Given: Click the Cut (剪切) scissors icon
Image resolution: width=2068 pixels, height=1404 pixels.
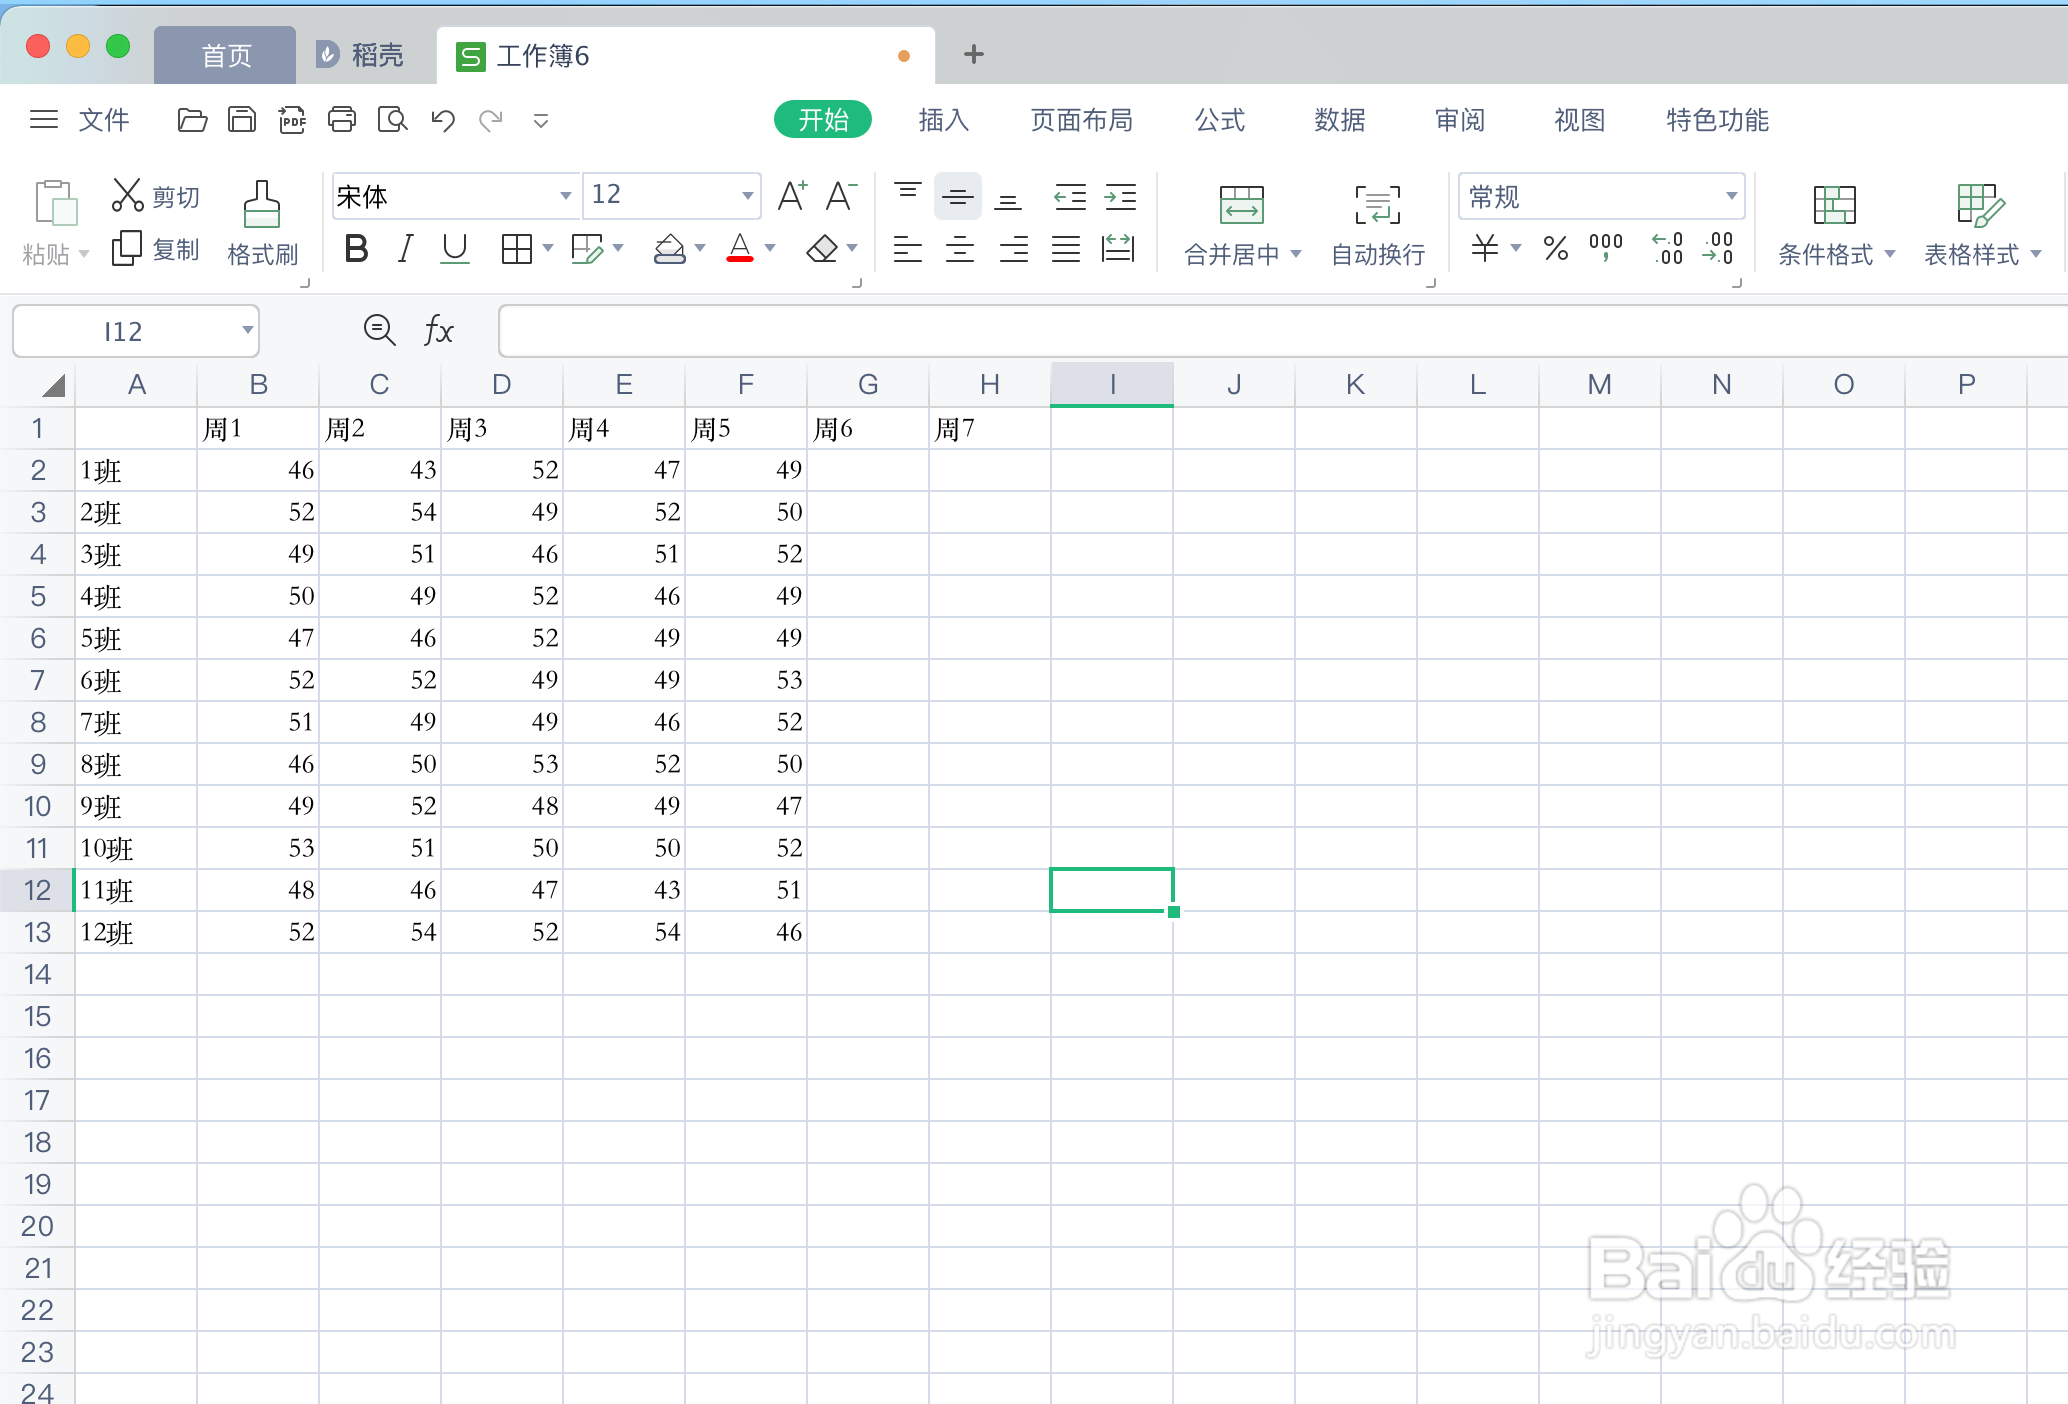Looking at the screenshot, I should (x=127, y=195).
